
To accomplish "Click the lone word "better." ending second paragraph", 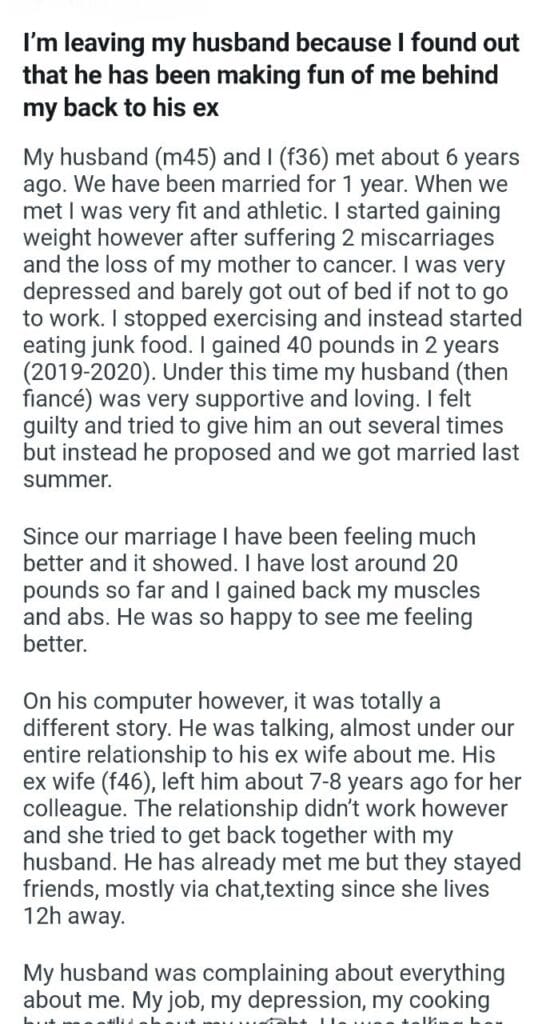I will pos(56,645).
